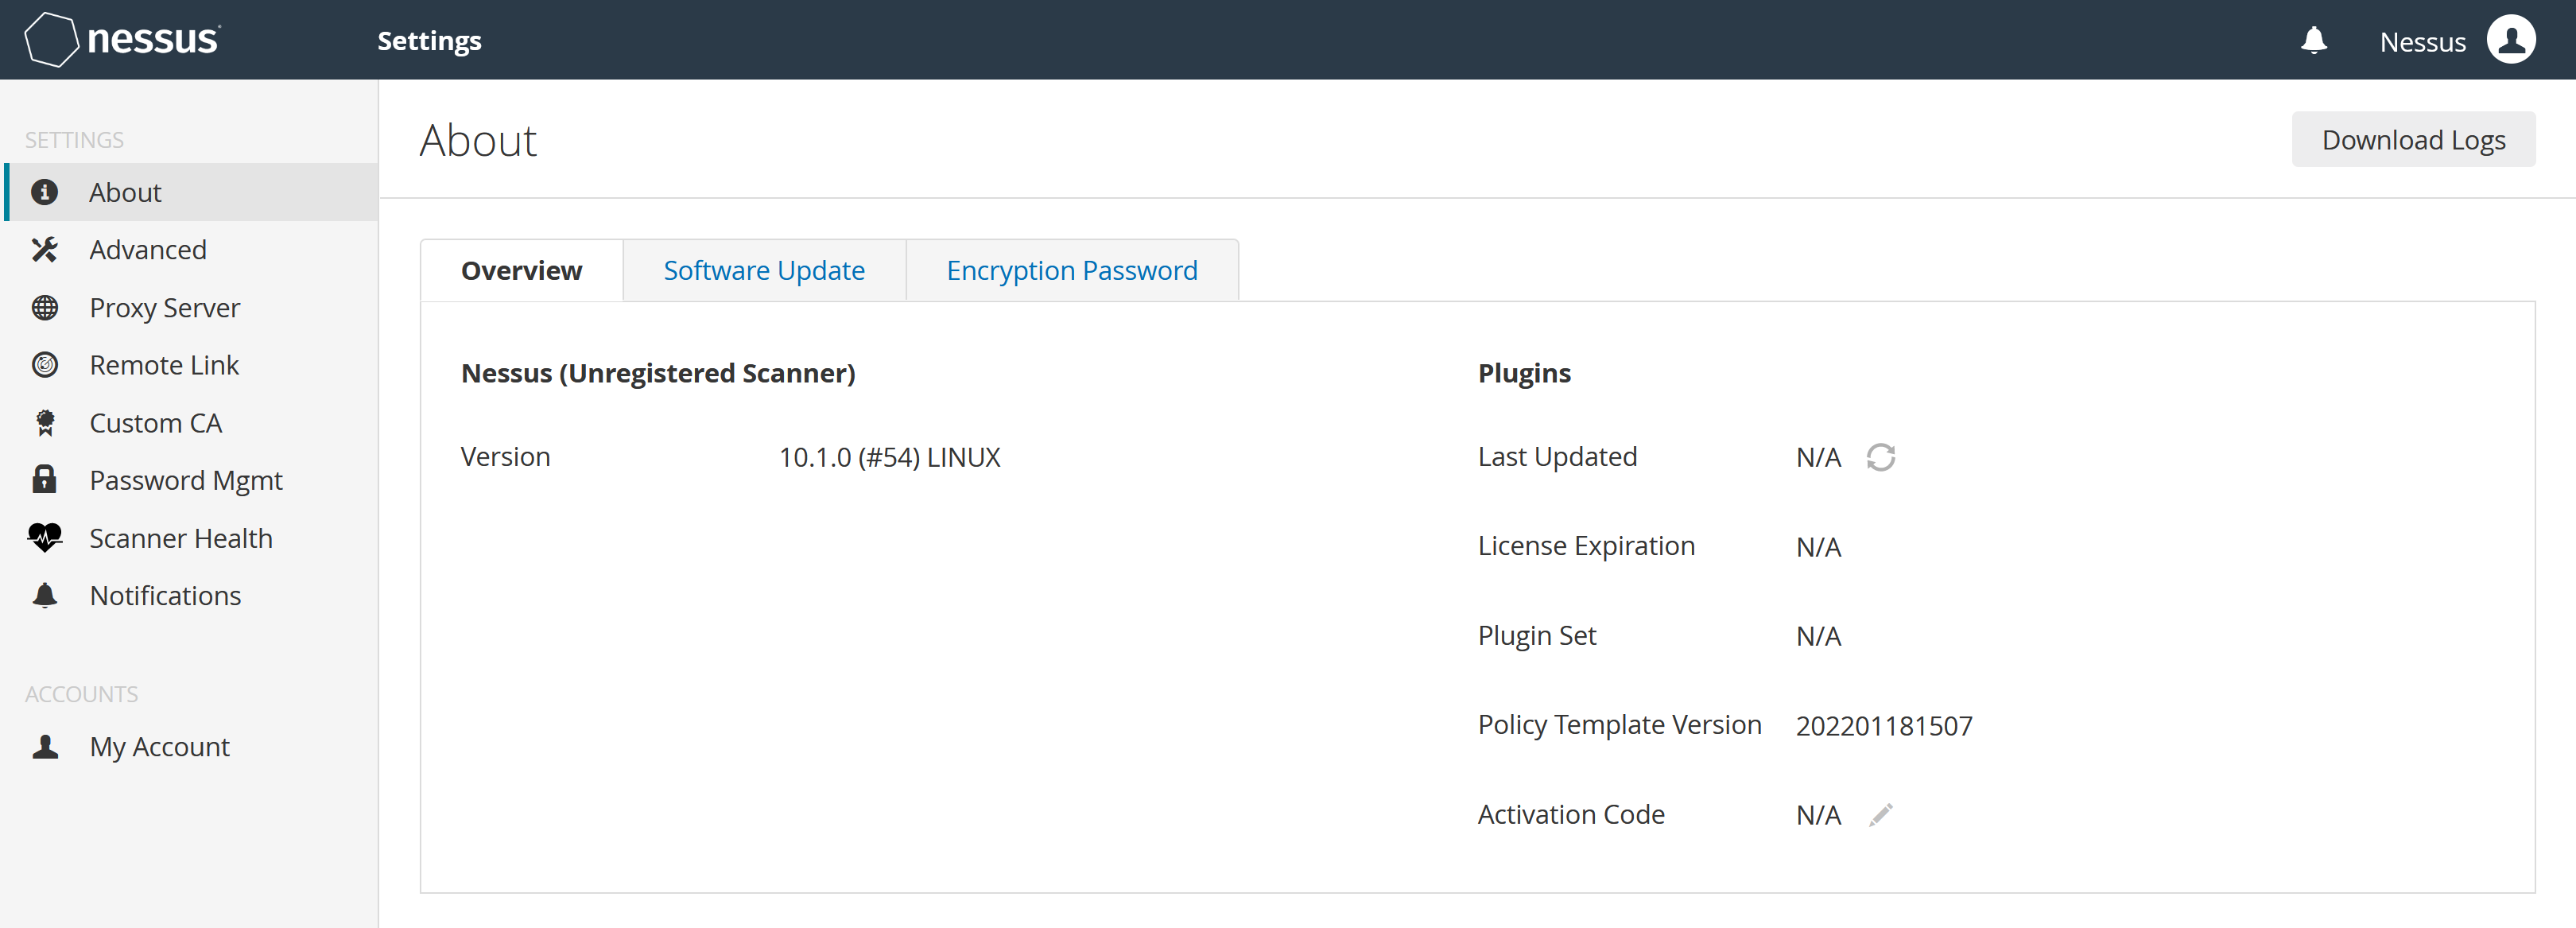Click Settings in the top navigation
Viewport: 2576px width, 928px height.
(x=429, y=41)
